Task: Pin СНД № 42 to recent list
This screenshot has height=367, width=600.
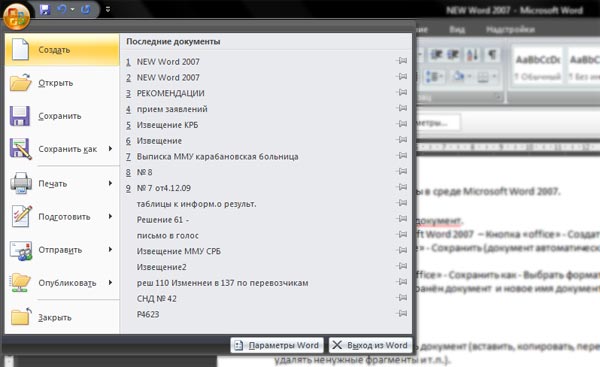Action: point(401,297)
